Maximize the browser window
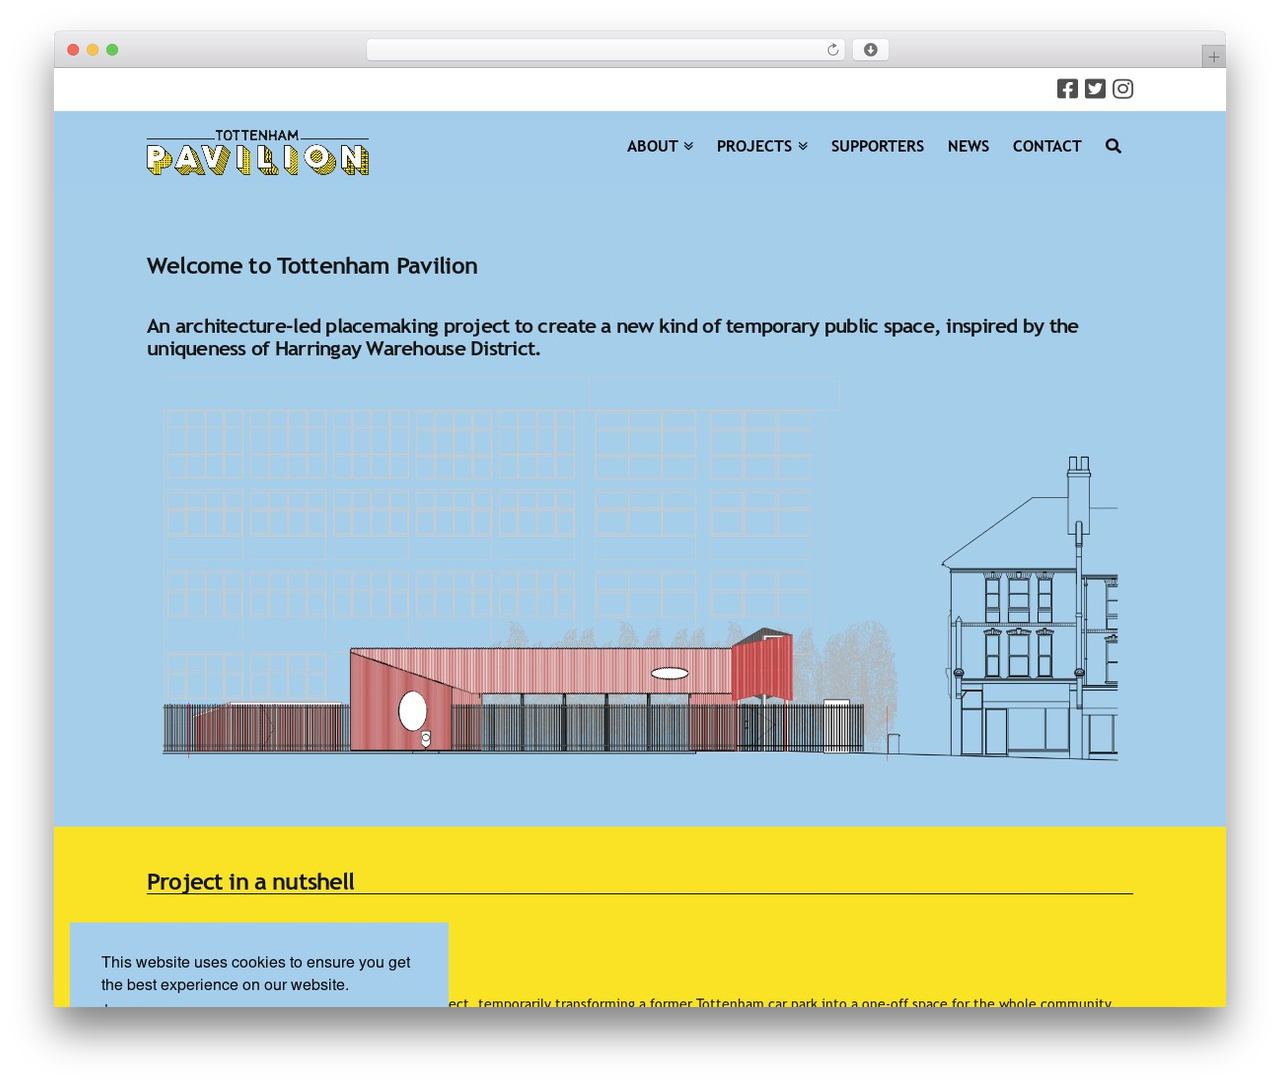The height and width of the screenshot is (1084, 1280). click(112, 50)
